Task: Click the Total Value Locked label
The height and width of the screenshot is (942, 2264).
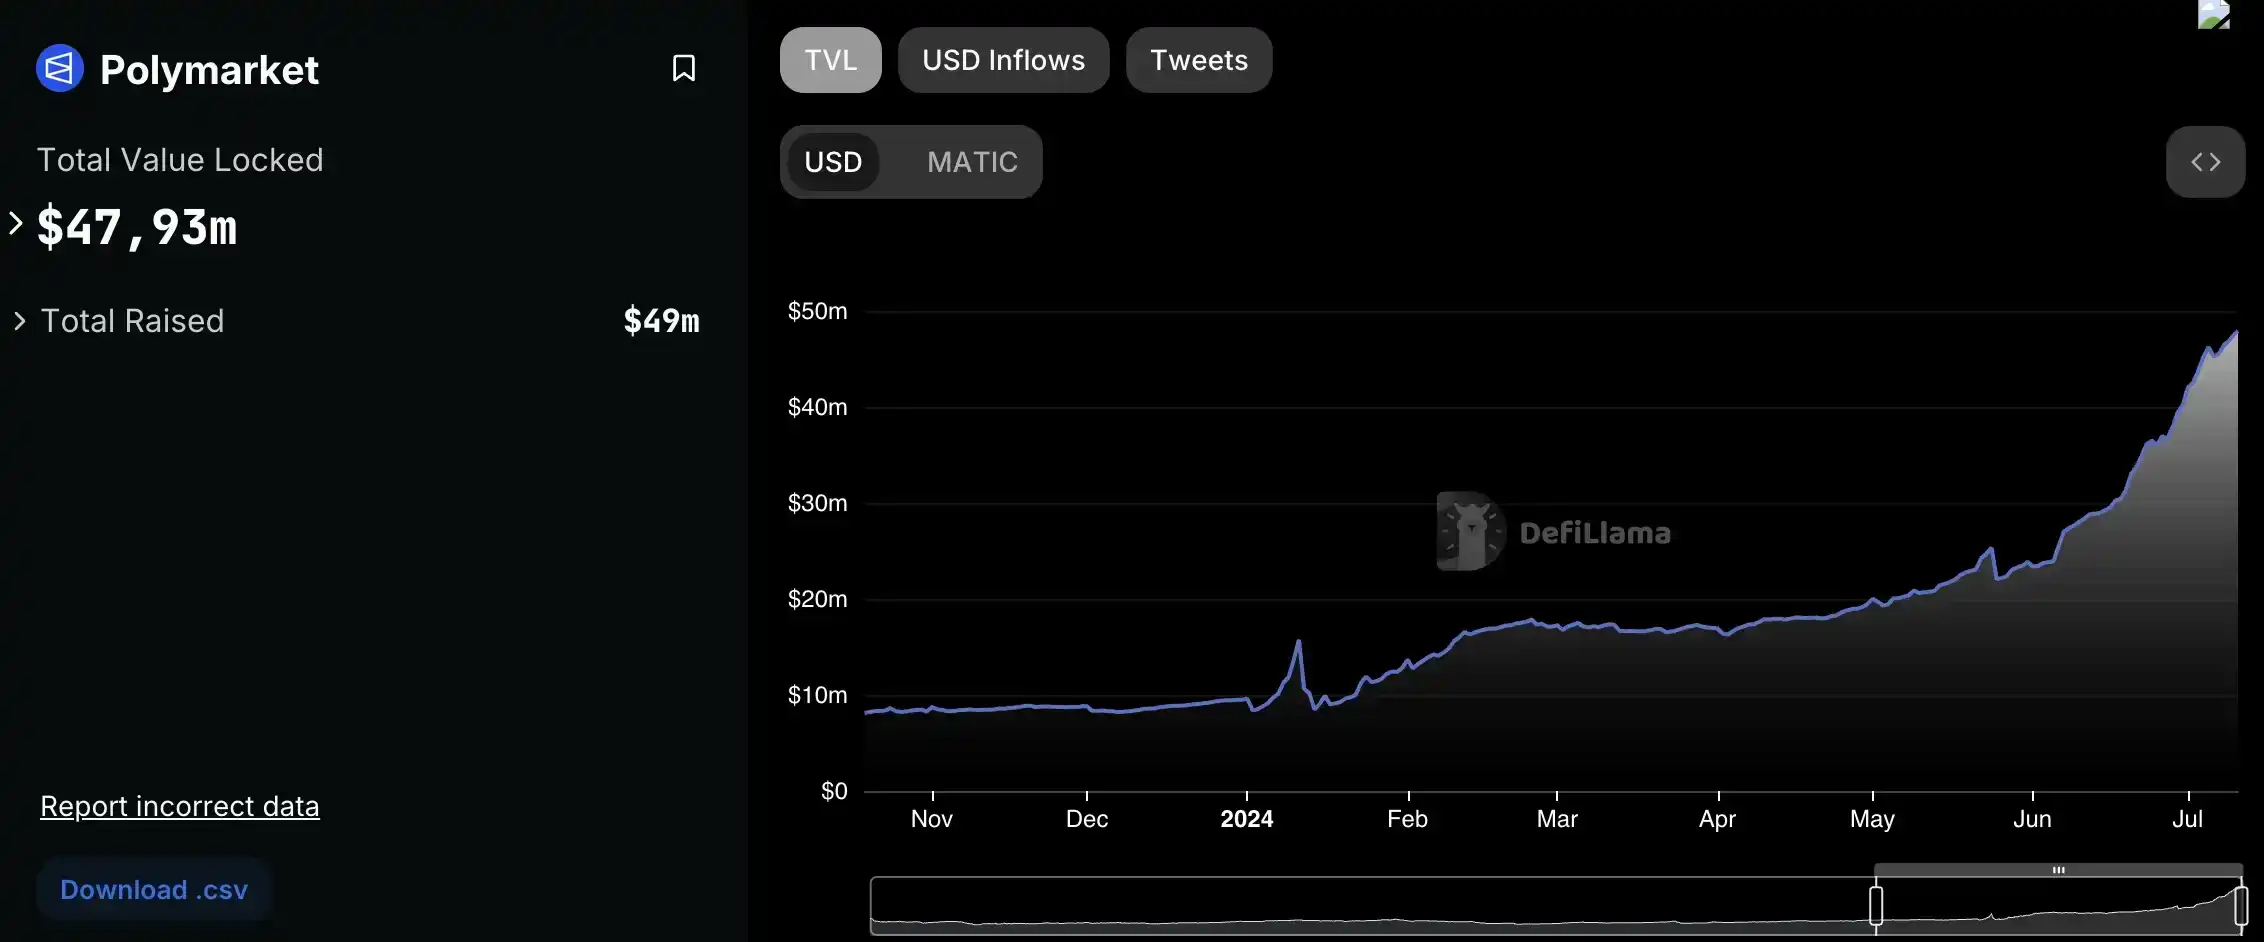Action: coord(180,160)
